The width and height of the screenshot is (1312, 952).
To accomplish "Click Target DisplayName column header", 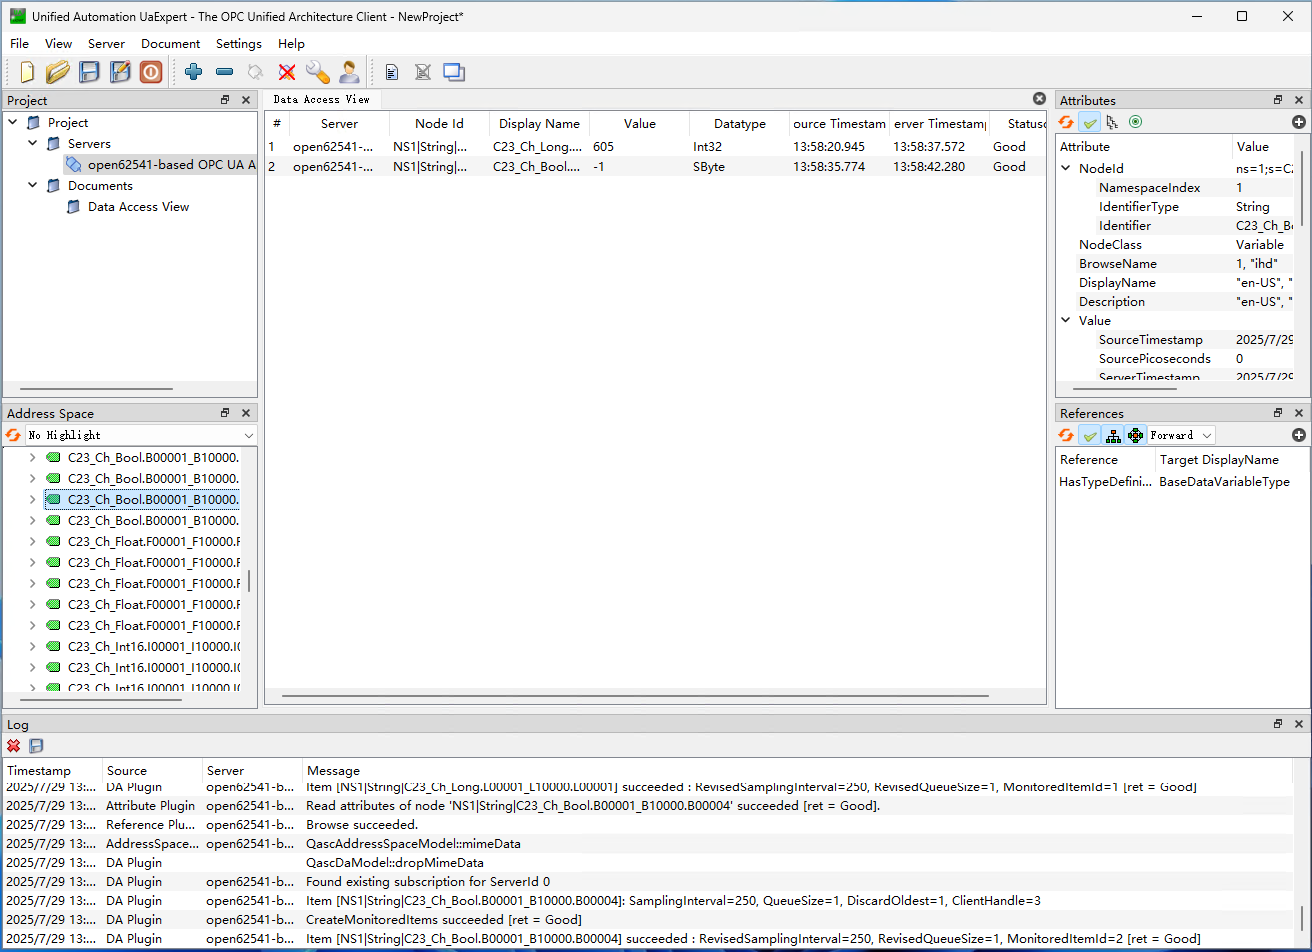I will click(x=1224, y=460).
